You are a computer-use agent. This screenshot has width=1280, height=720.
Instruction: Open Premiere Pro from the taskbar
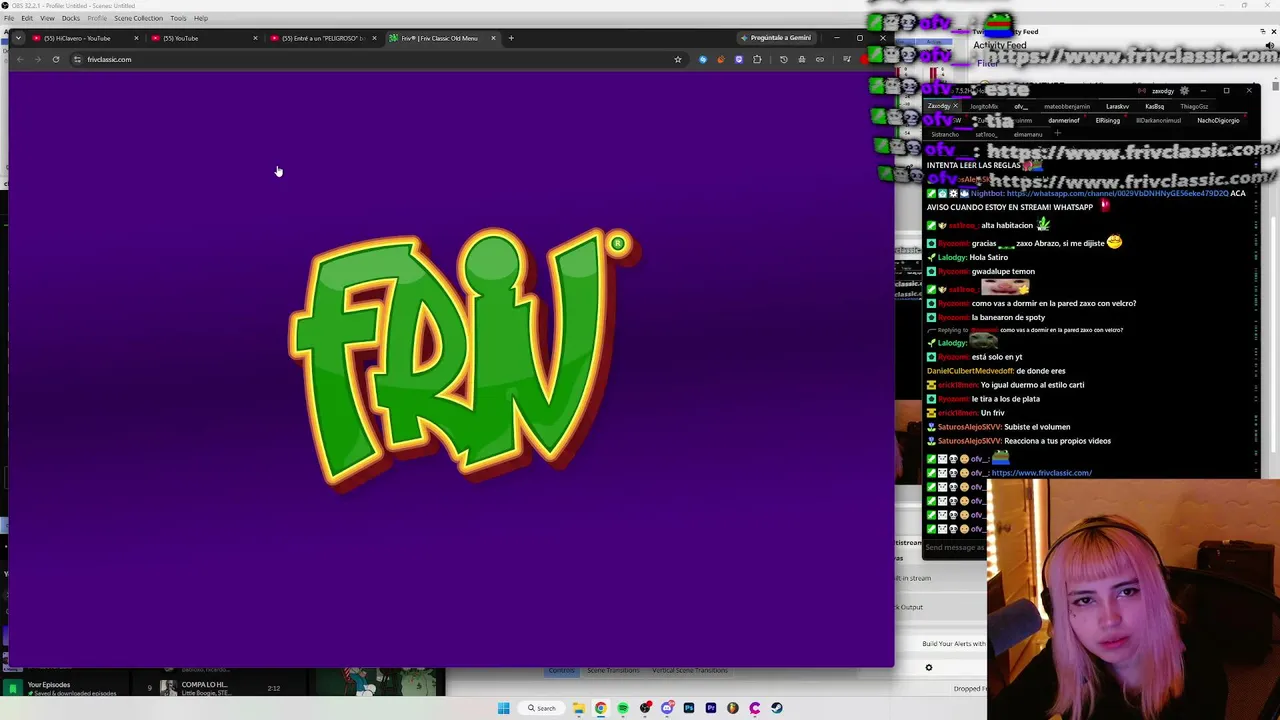(711, 708)
